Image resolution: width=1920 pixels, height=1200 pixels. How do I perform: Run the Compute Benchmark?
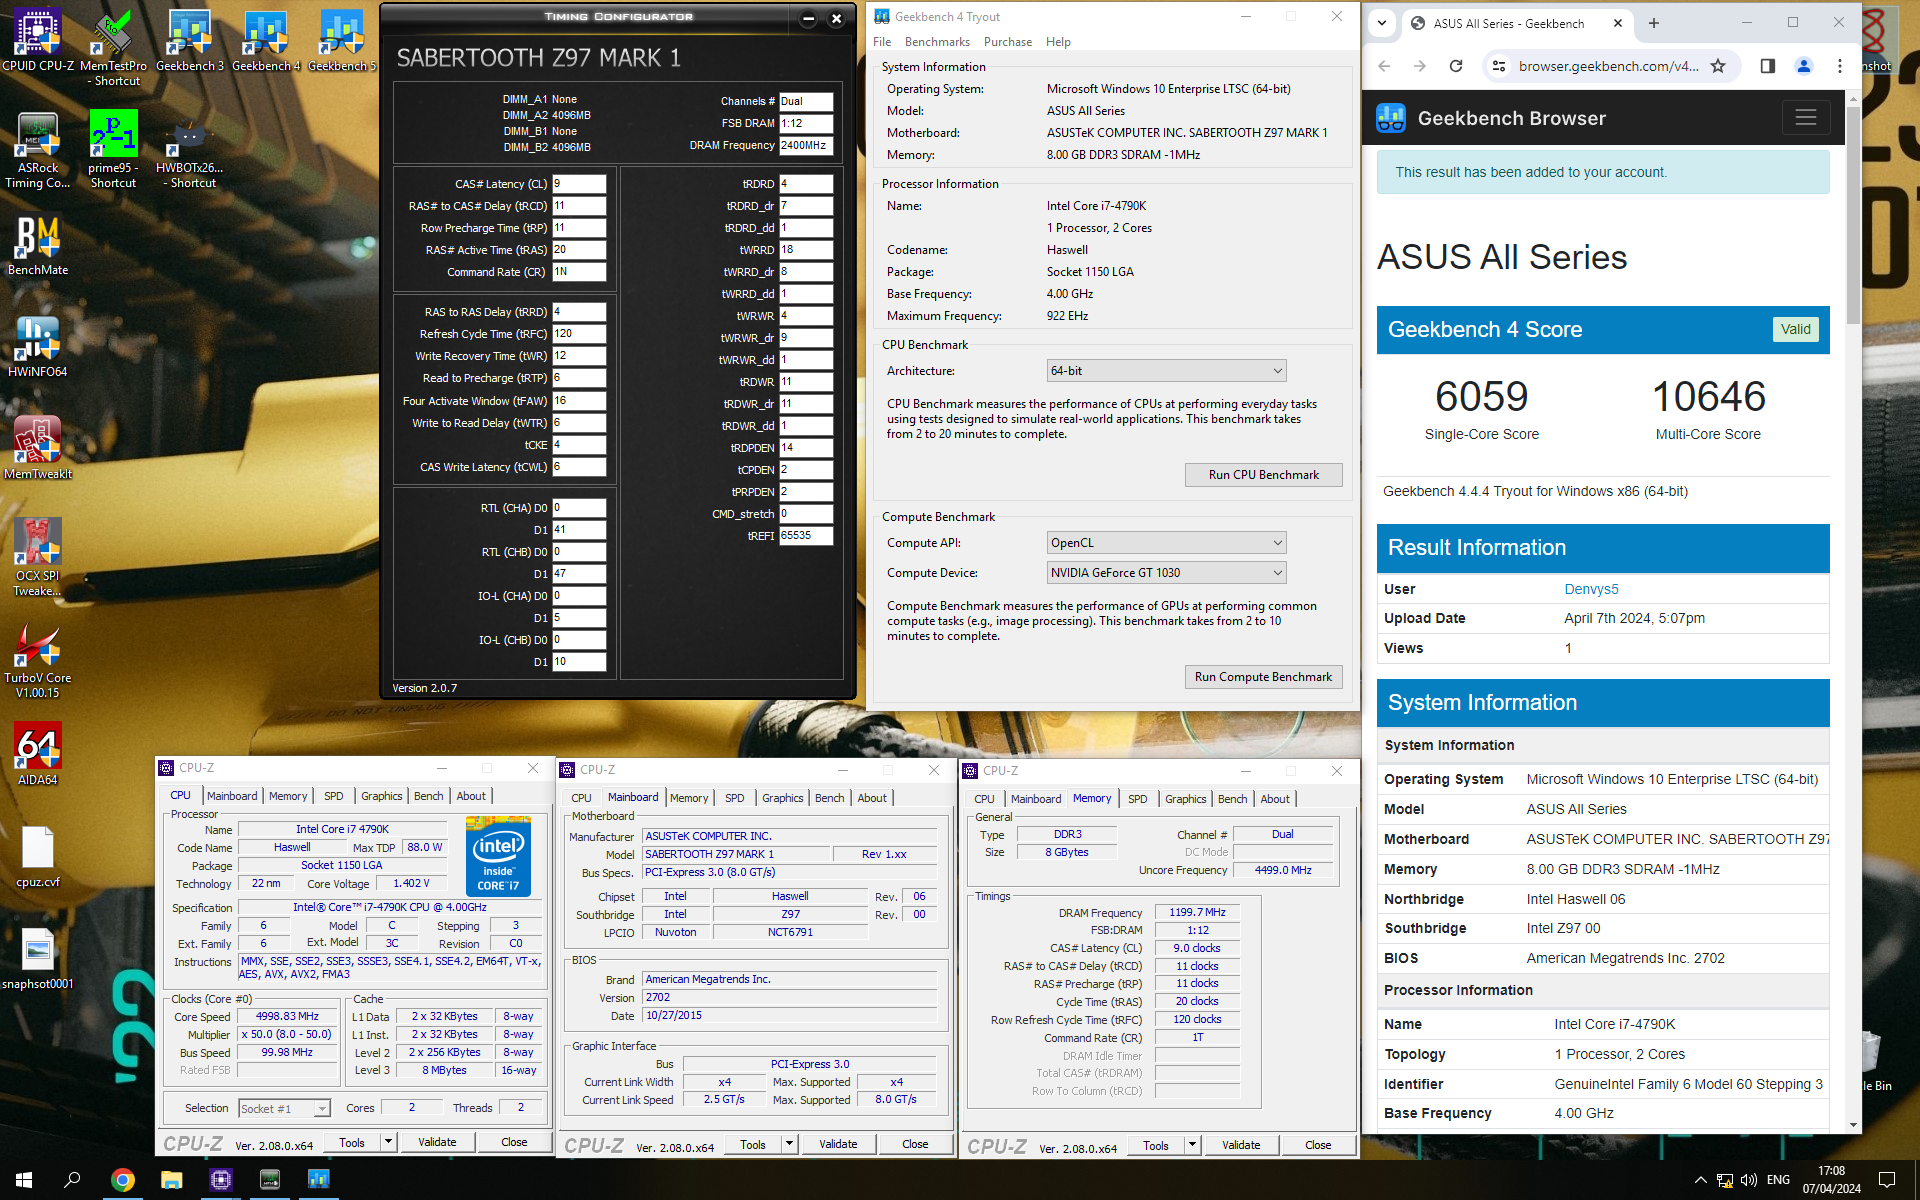pyautogui.click(x=1263, y=677)
